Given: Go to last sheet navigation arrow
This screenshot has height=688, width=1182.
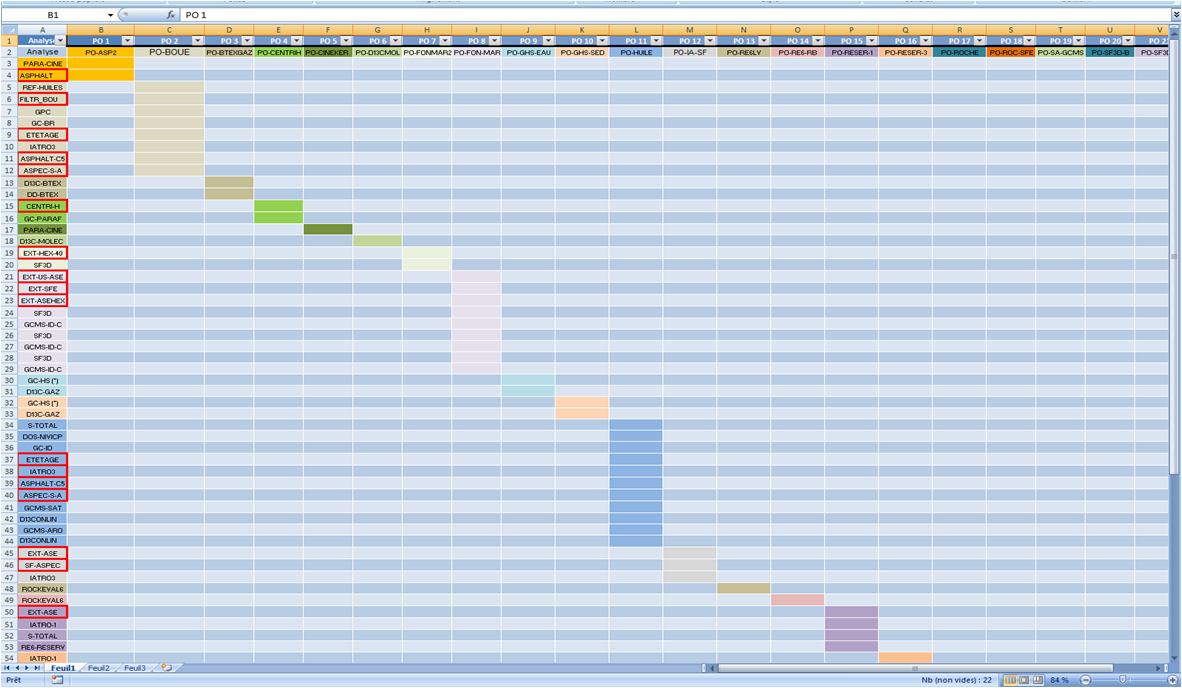Looking at the screenshot, I should pos(39,668).
